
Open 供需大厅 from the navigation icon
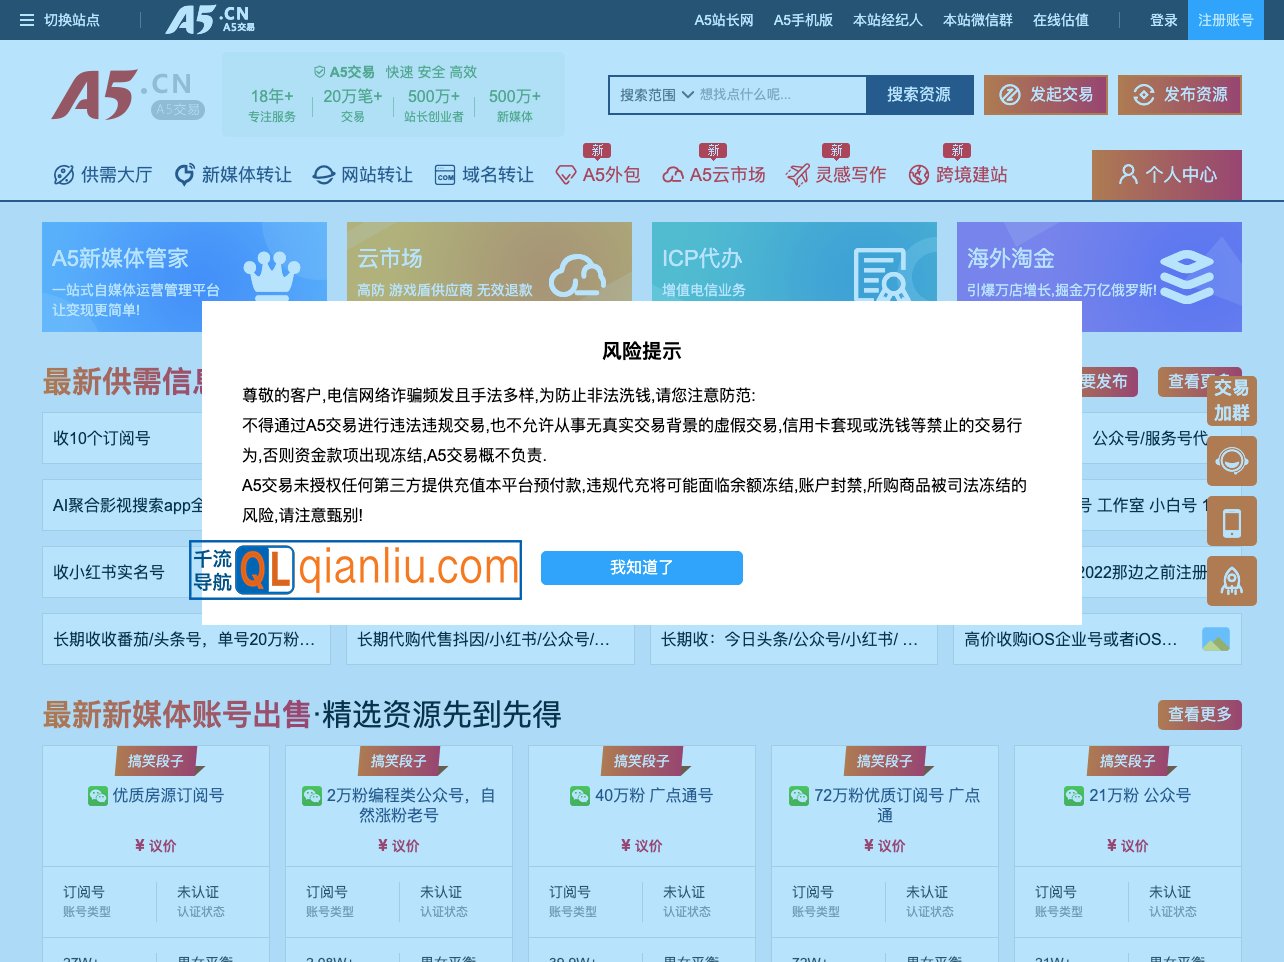tap(63, 174)
